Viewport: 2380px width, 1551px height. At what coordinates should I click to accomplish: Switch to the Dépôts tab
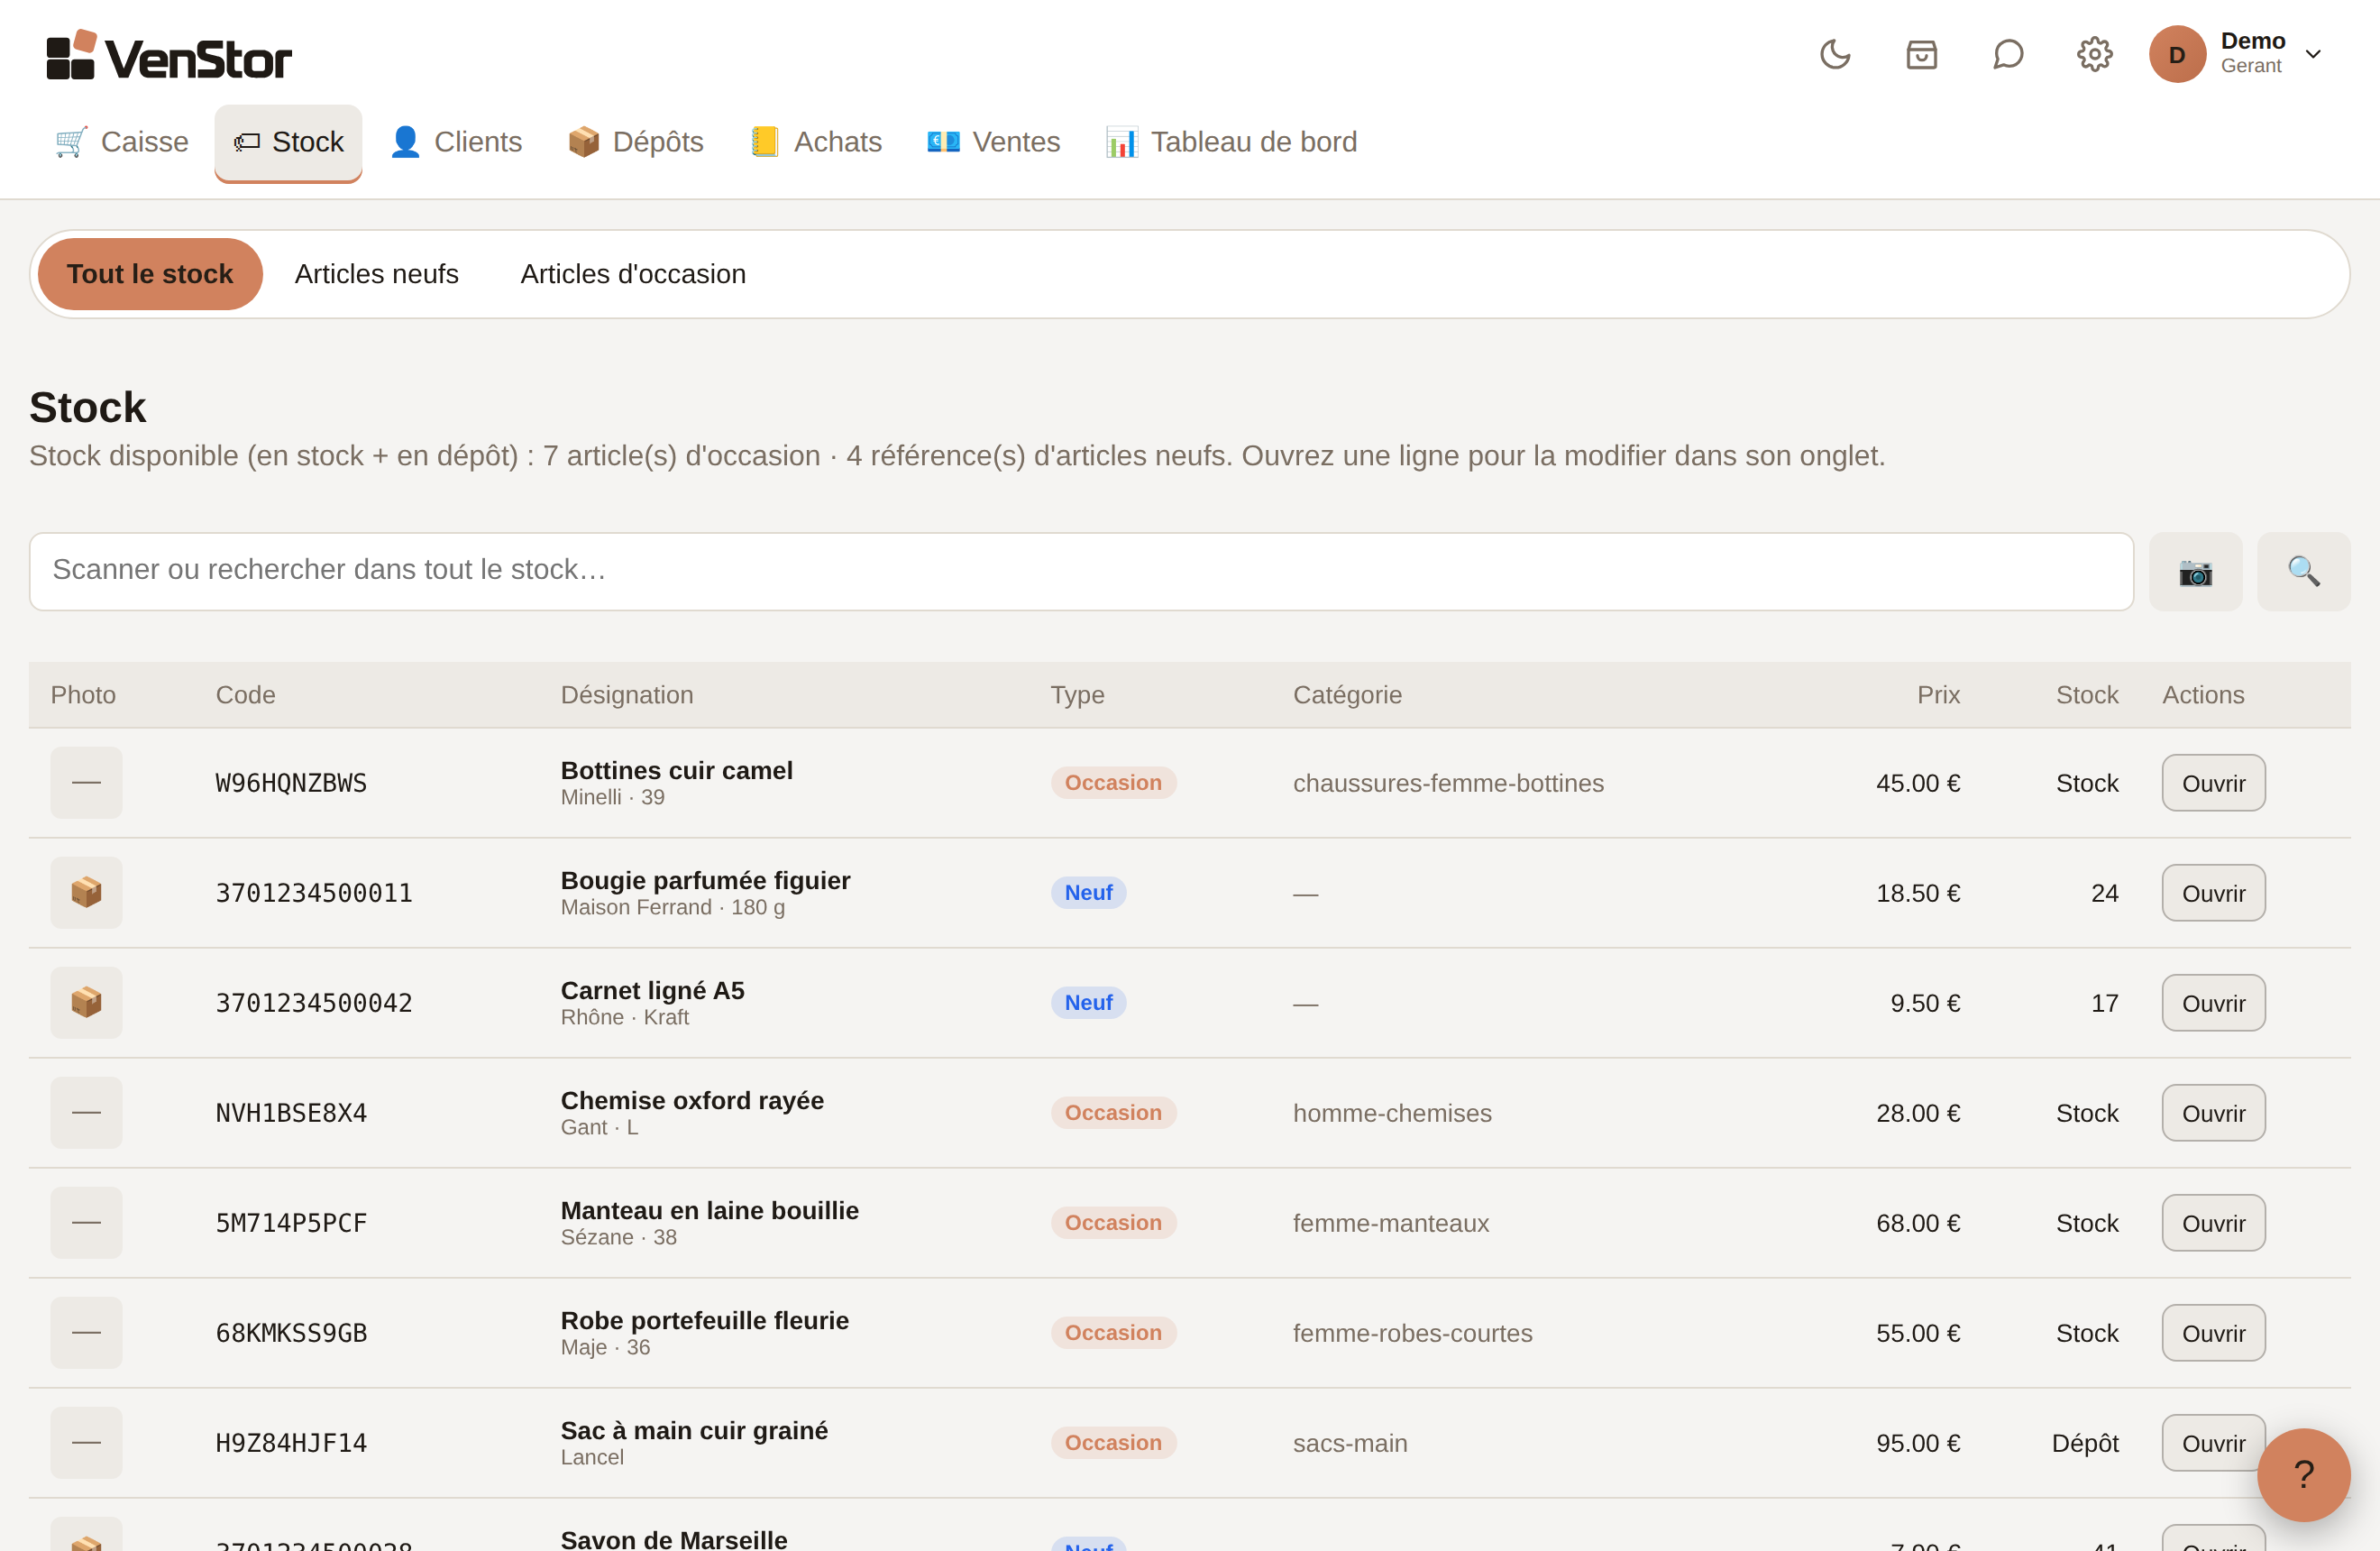pyautogui.click(x=636, y=142)
